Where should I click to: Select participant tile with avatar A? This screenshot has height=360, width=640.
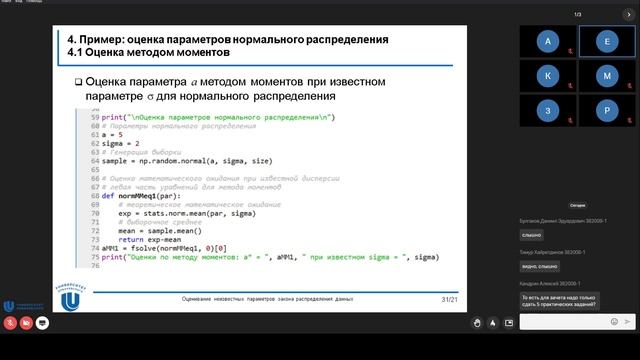[548, 41]
